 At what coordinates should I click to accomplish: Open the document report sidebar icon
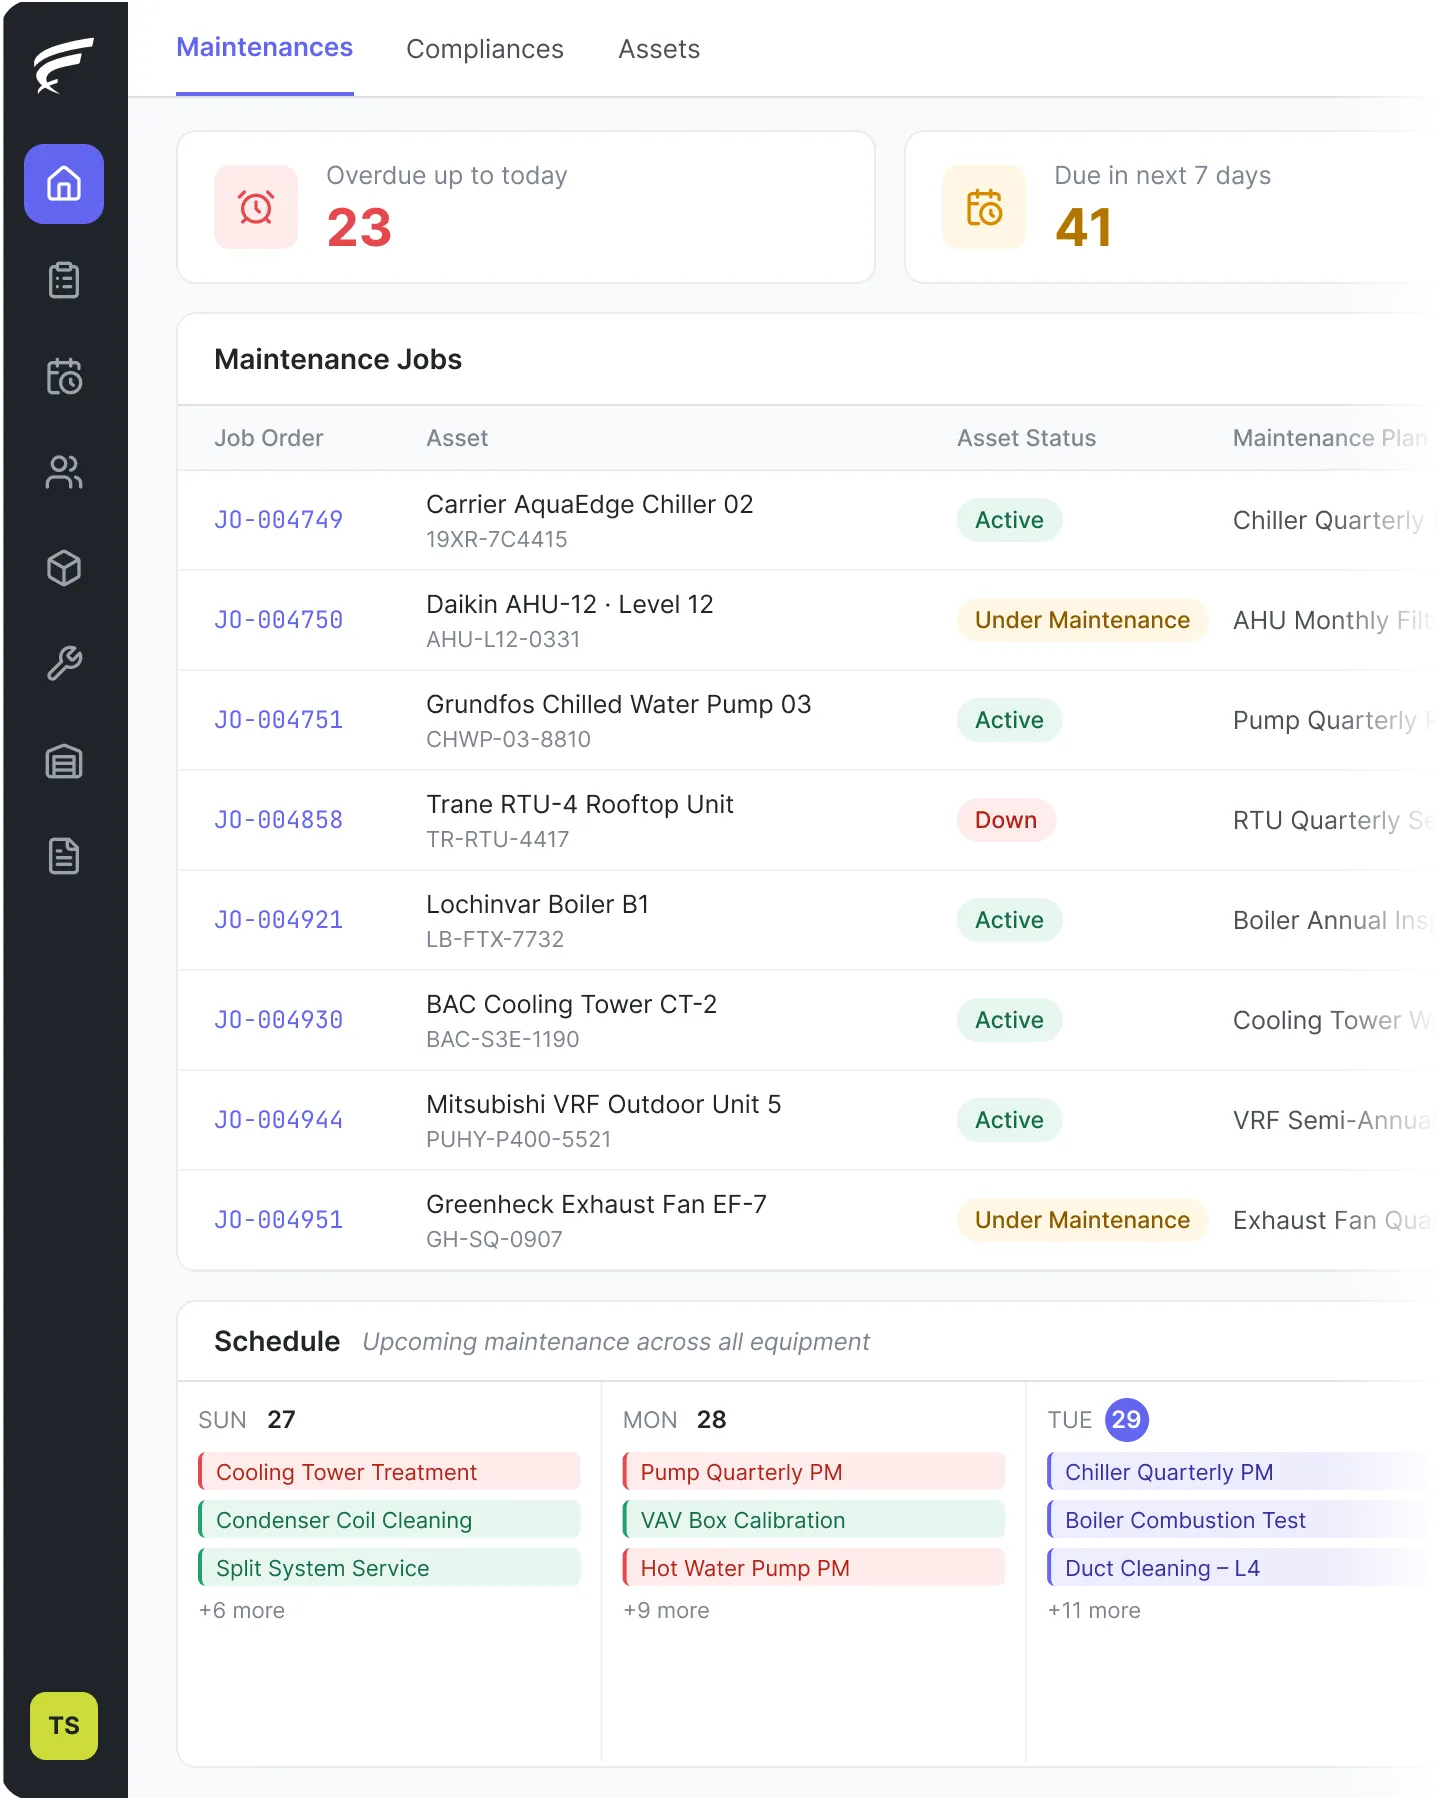point(64,856)
